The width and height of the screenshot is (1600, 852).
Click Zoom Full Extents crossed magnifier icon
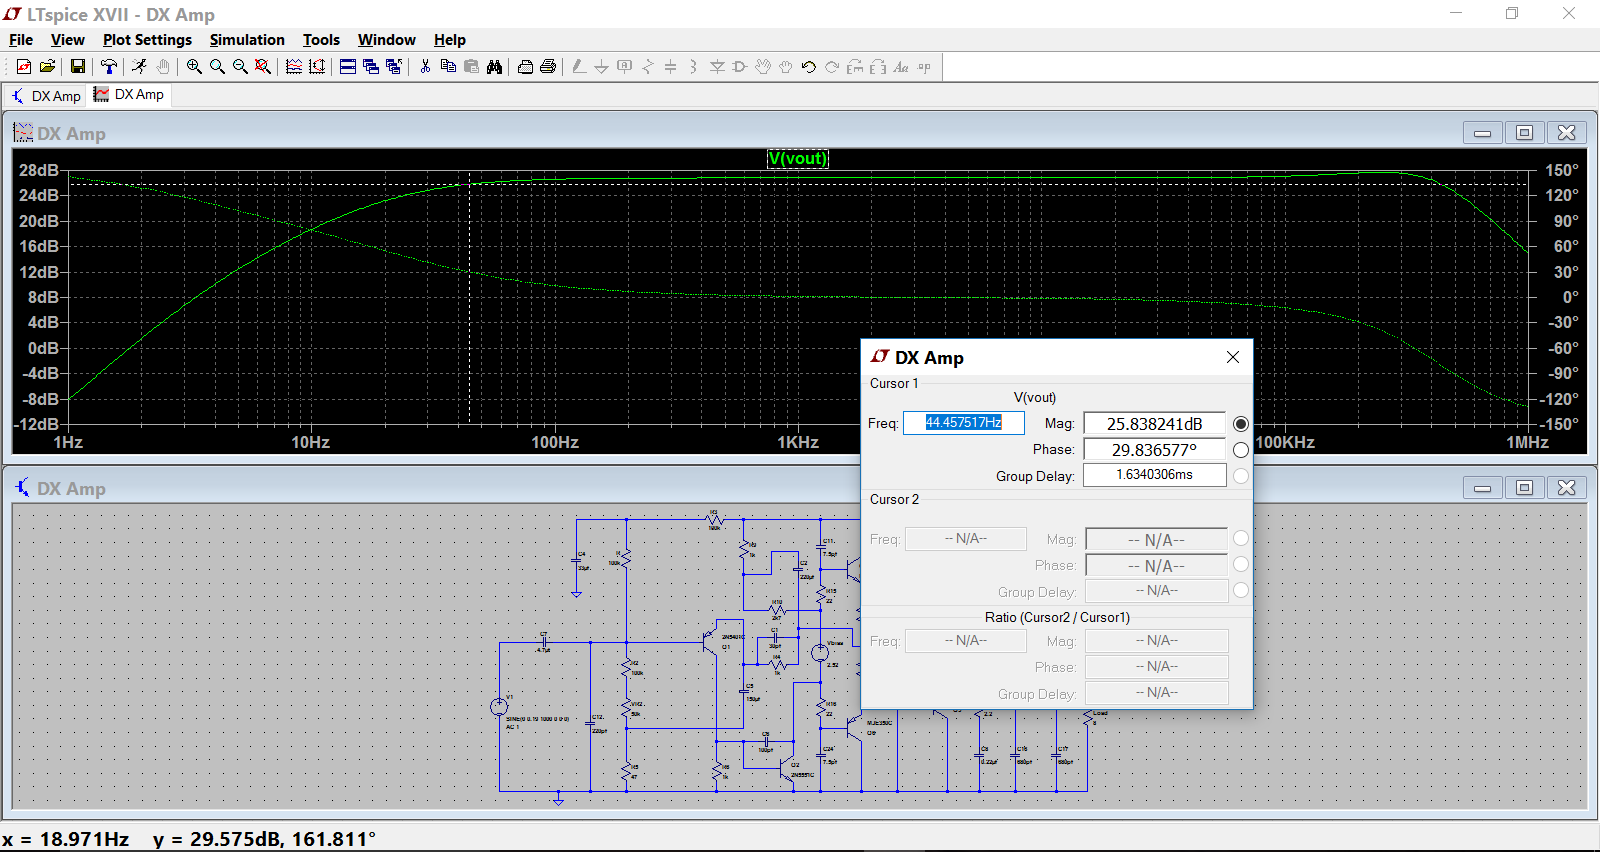coord(263,67)
